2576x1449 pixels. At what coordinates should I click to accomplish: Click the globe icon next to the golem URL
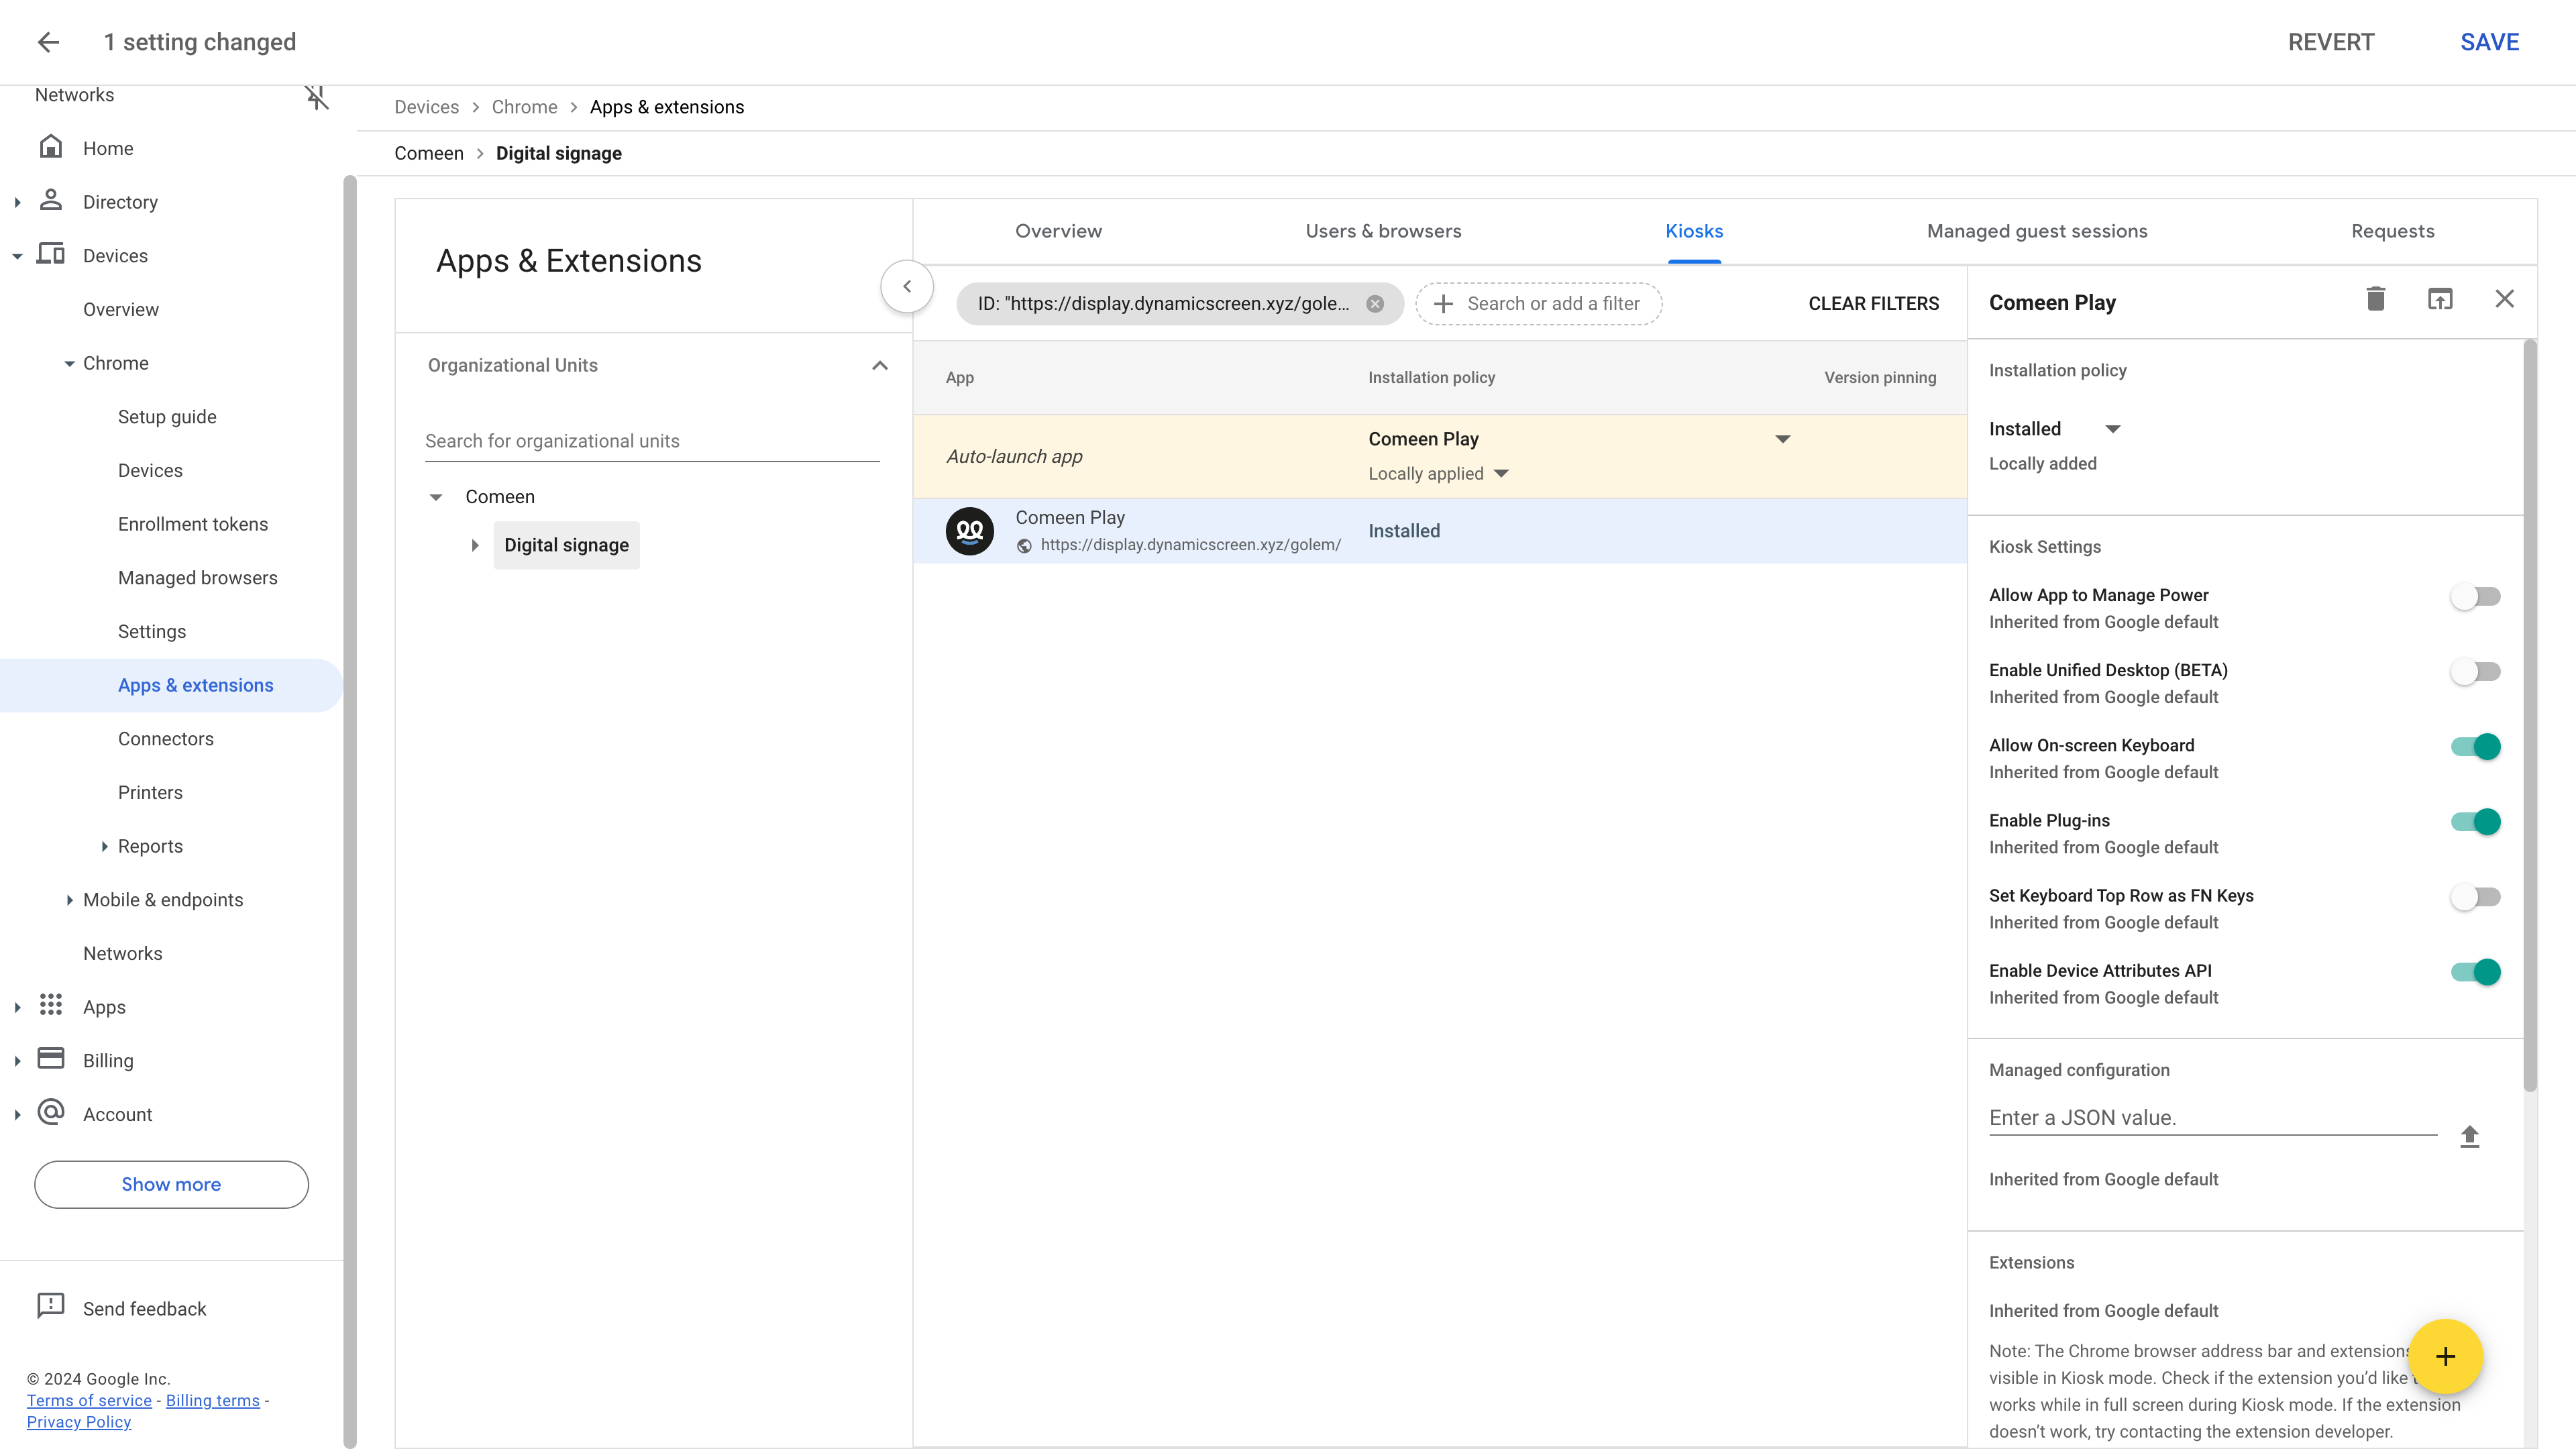tap(1024, 546)
